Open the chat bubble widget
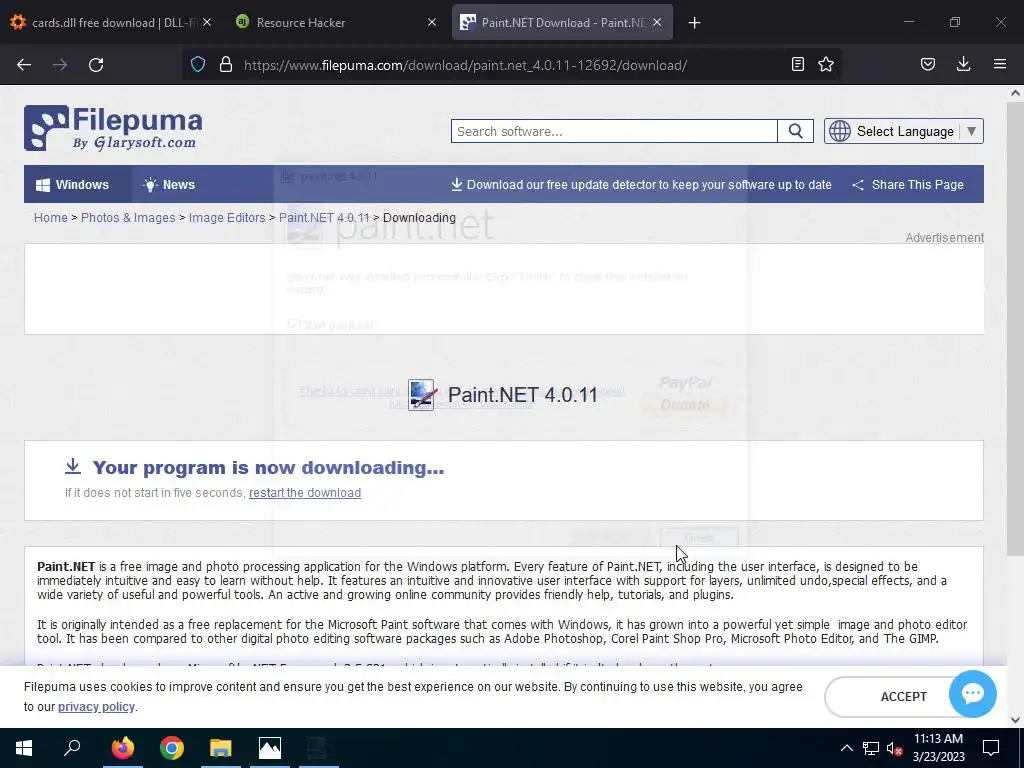 [x=972, y=694]
